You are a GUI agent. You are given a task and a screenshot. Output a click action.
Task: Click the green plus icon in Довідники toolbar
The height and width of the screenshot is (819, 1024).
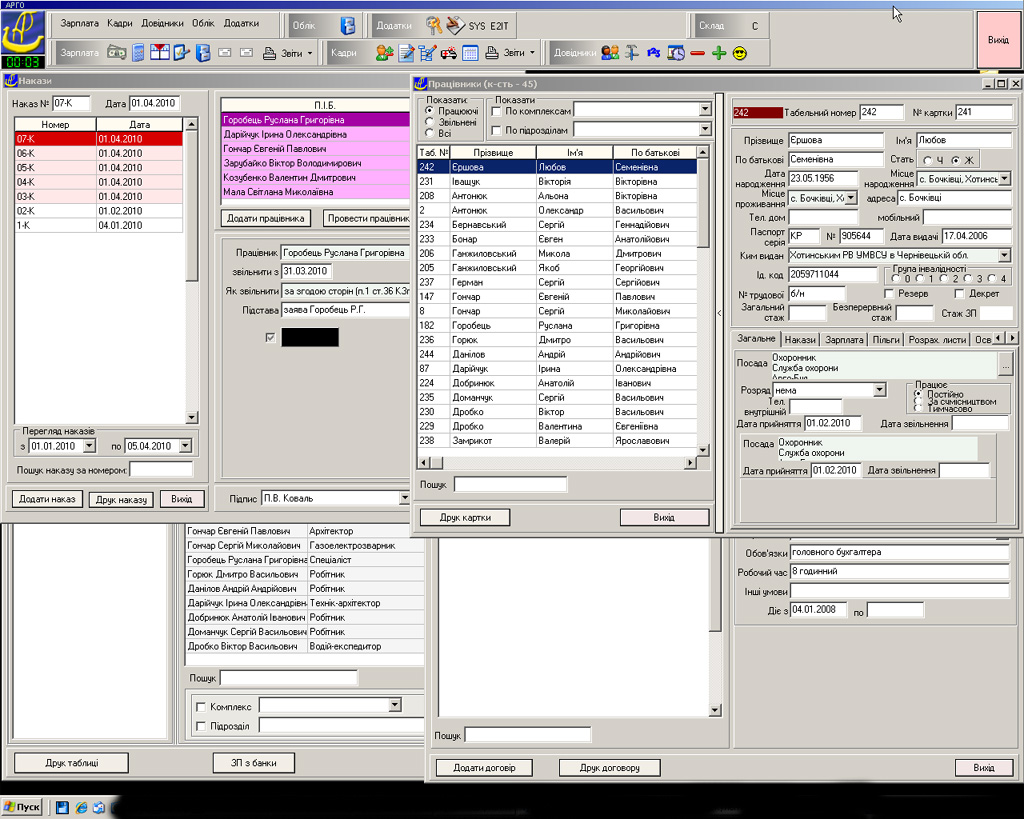click(x=718, y=52)
